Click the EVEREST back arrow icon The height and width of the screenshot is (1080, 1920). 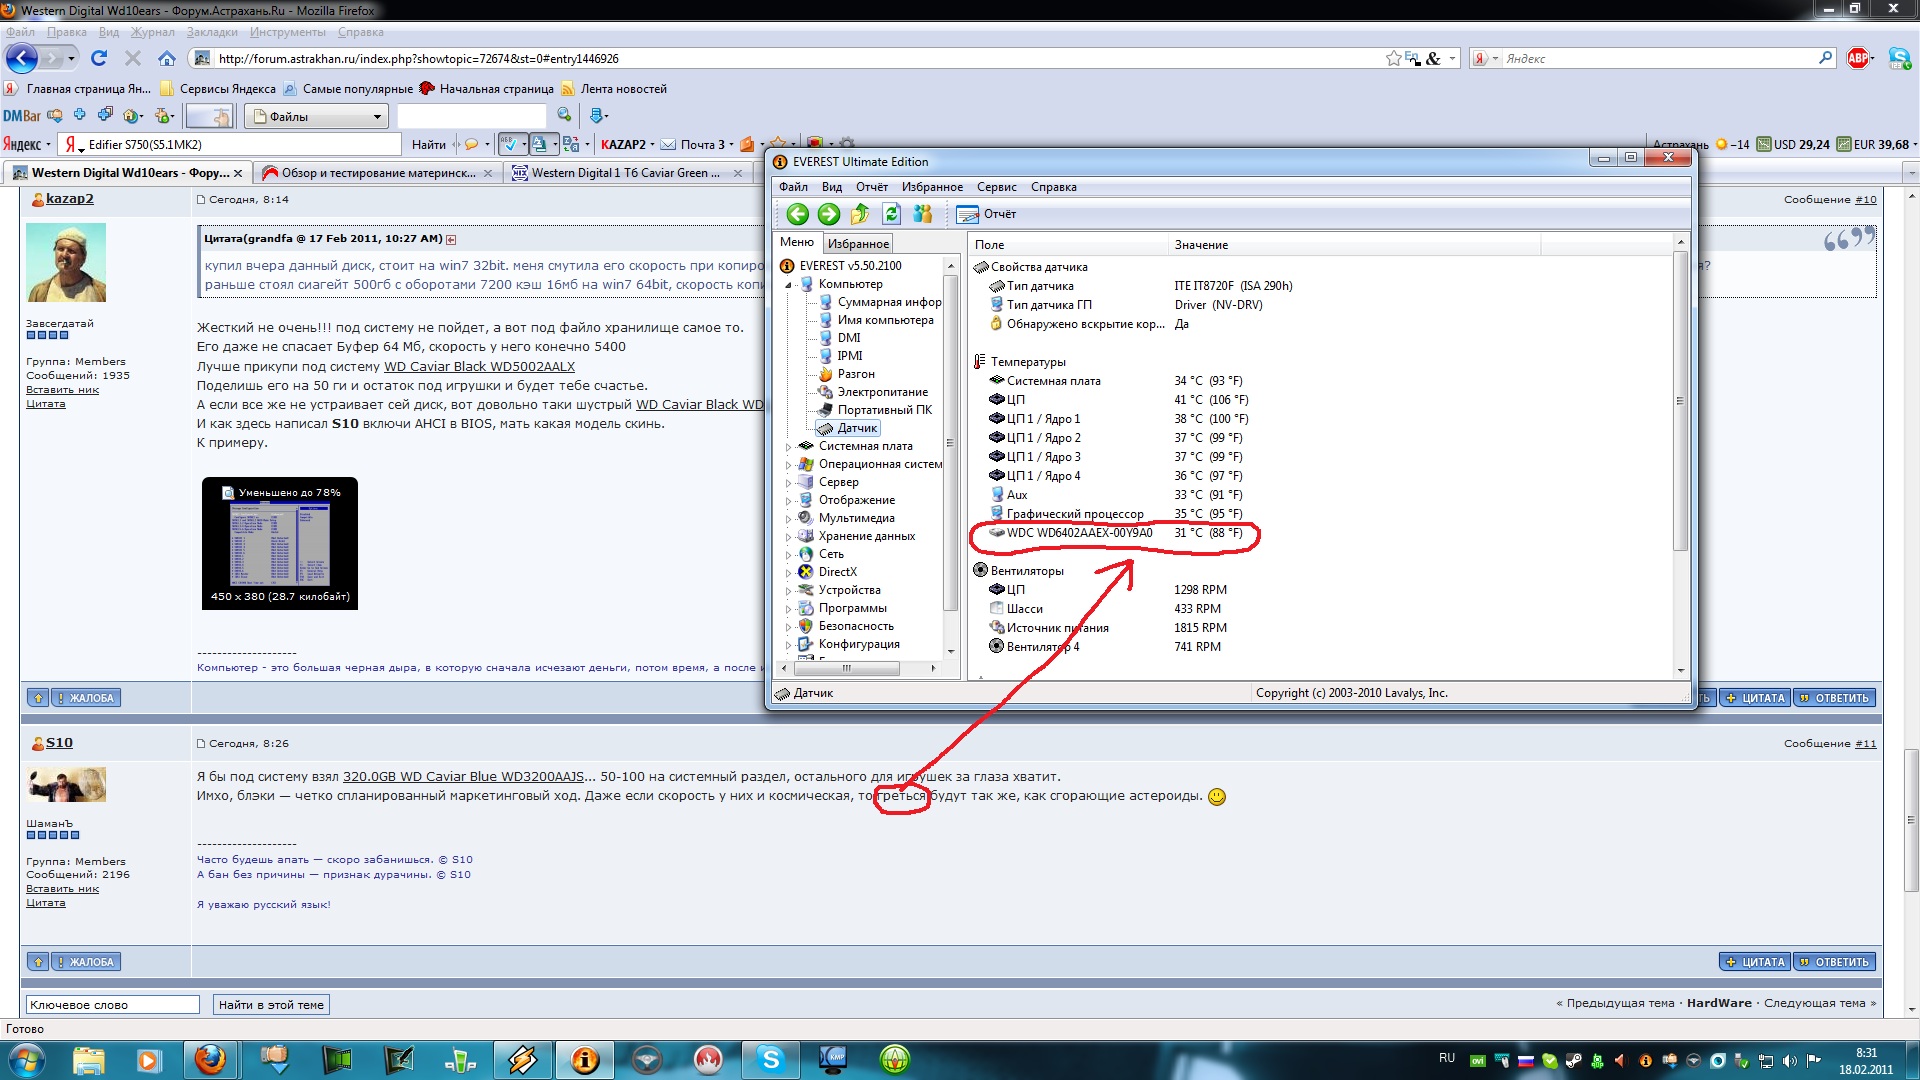(797, 214)
